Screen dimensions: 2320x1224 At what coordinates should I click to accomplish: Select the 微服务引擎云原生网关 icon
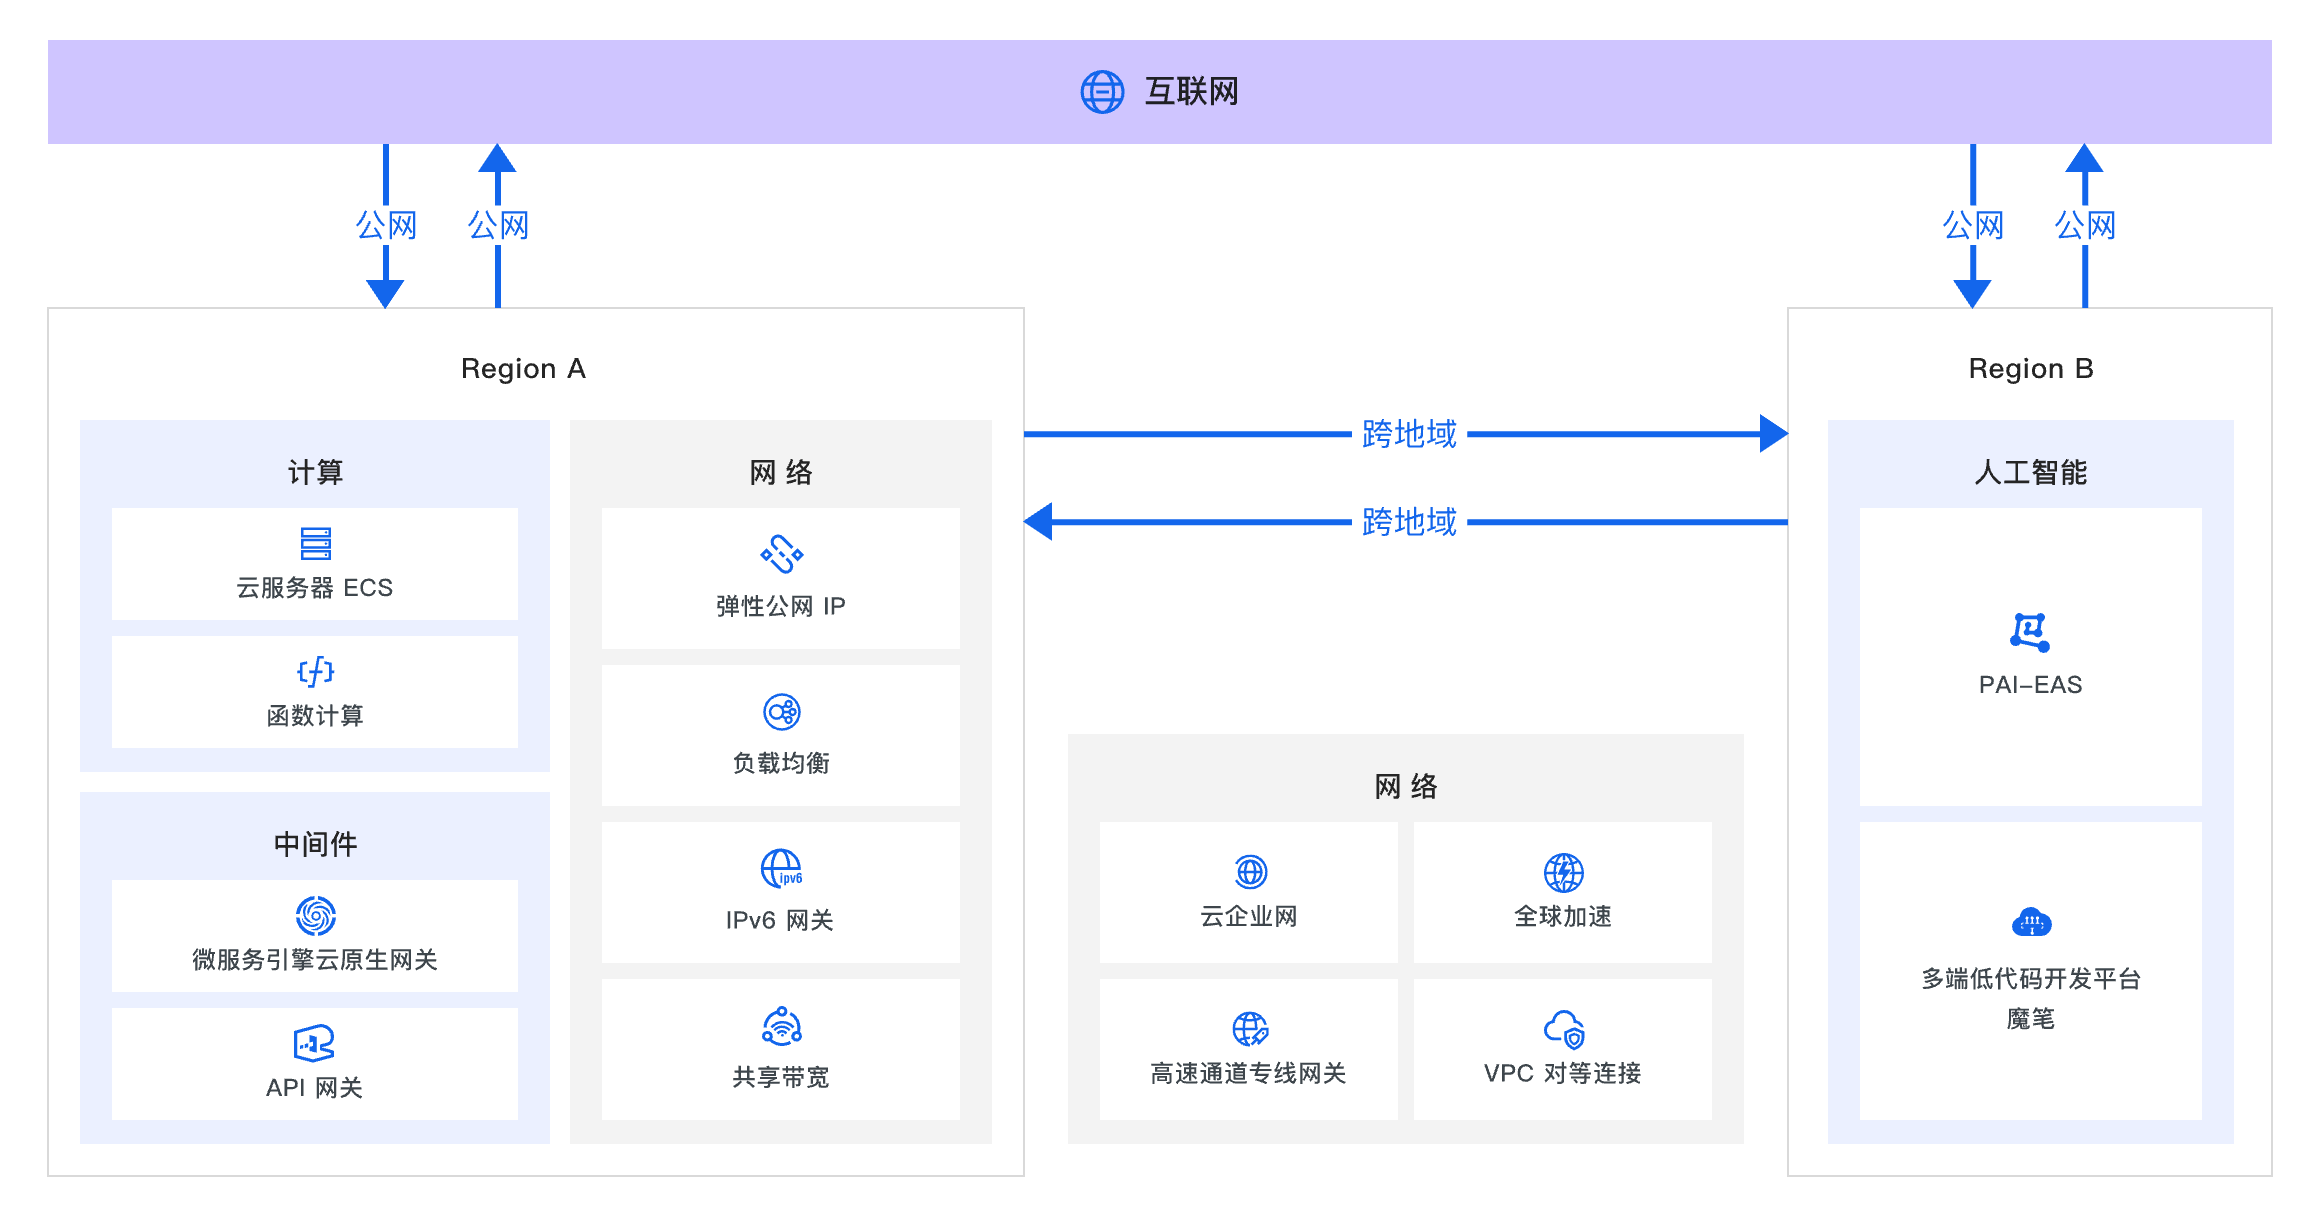(x=314, y=915)
